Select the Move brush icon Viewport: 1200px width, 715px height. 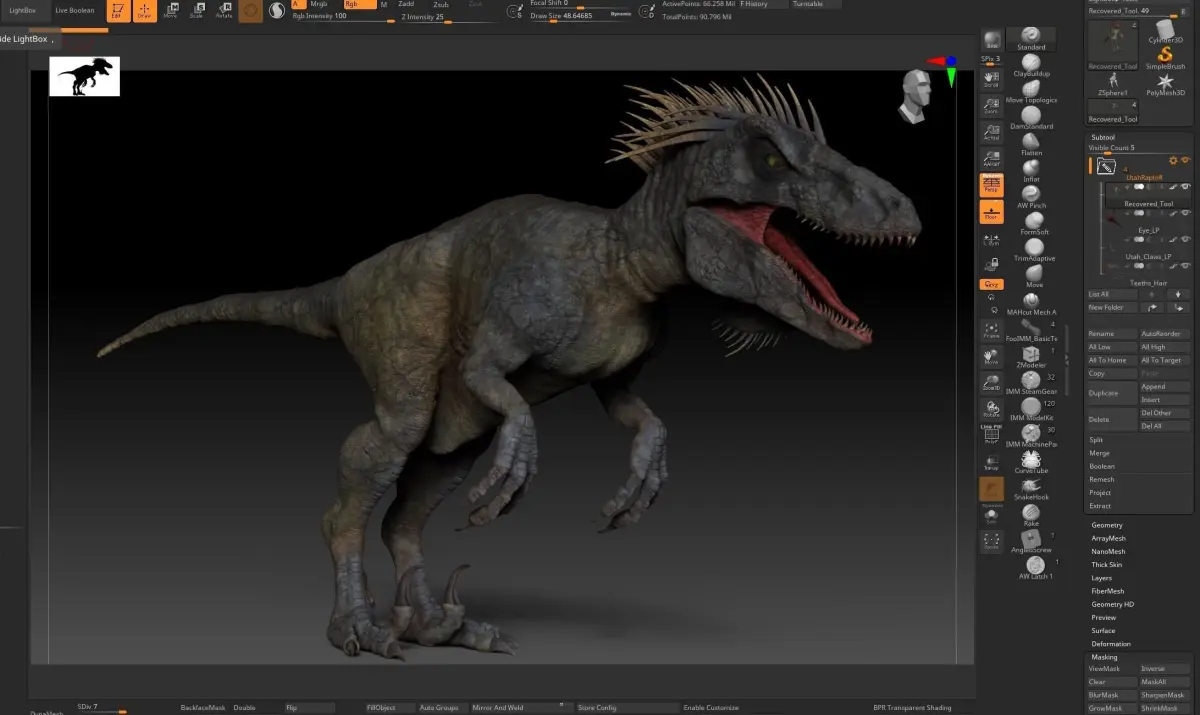tap(1033, 277)
